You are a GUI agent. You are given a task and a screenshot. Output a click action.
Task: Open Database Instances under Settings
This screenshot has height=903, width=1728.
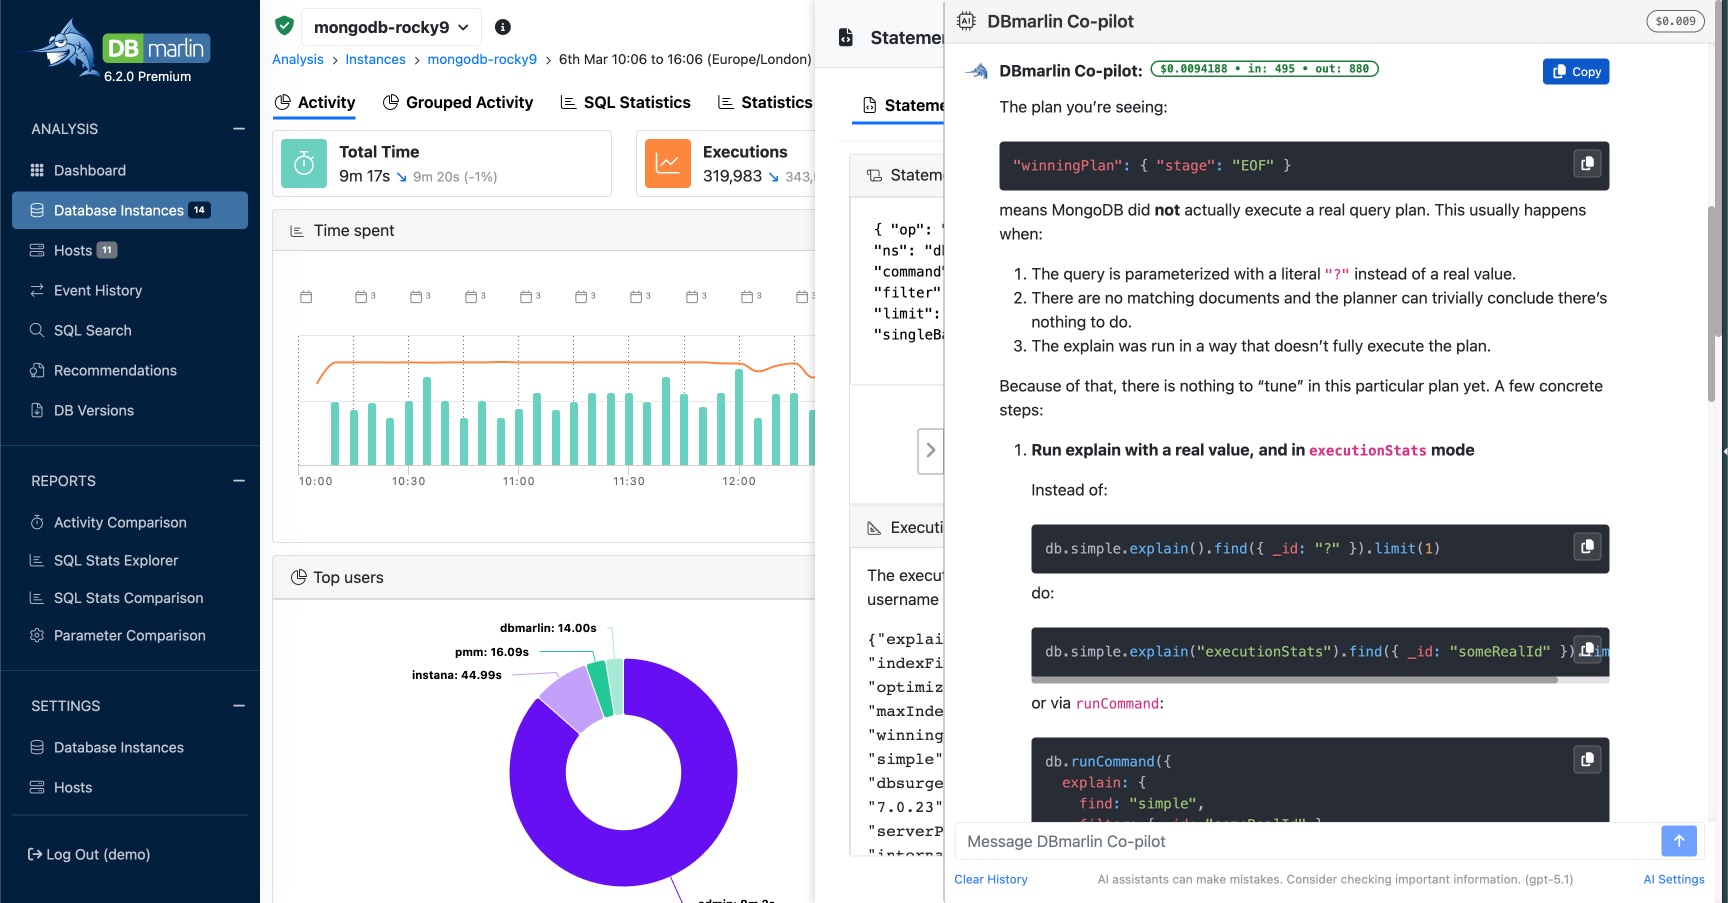pyautogui.click(x=130, y=747)
